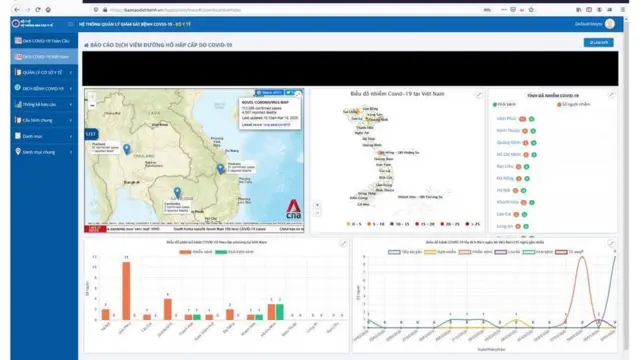The width and height of the screenshot is (640, 360).
Task: Click the browser reload icon
Action: point(38,9)
